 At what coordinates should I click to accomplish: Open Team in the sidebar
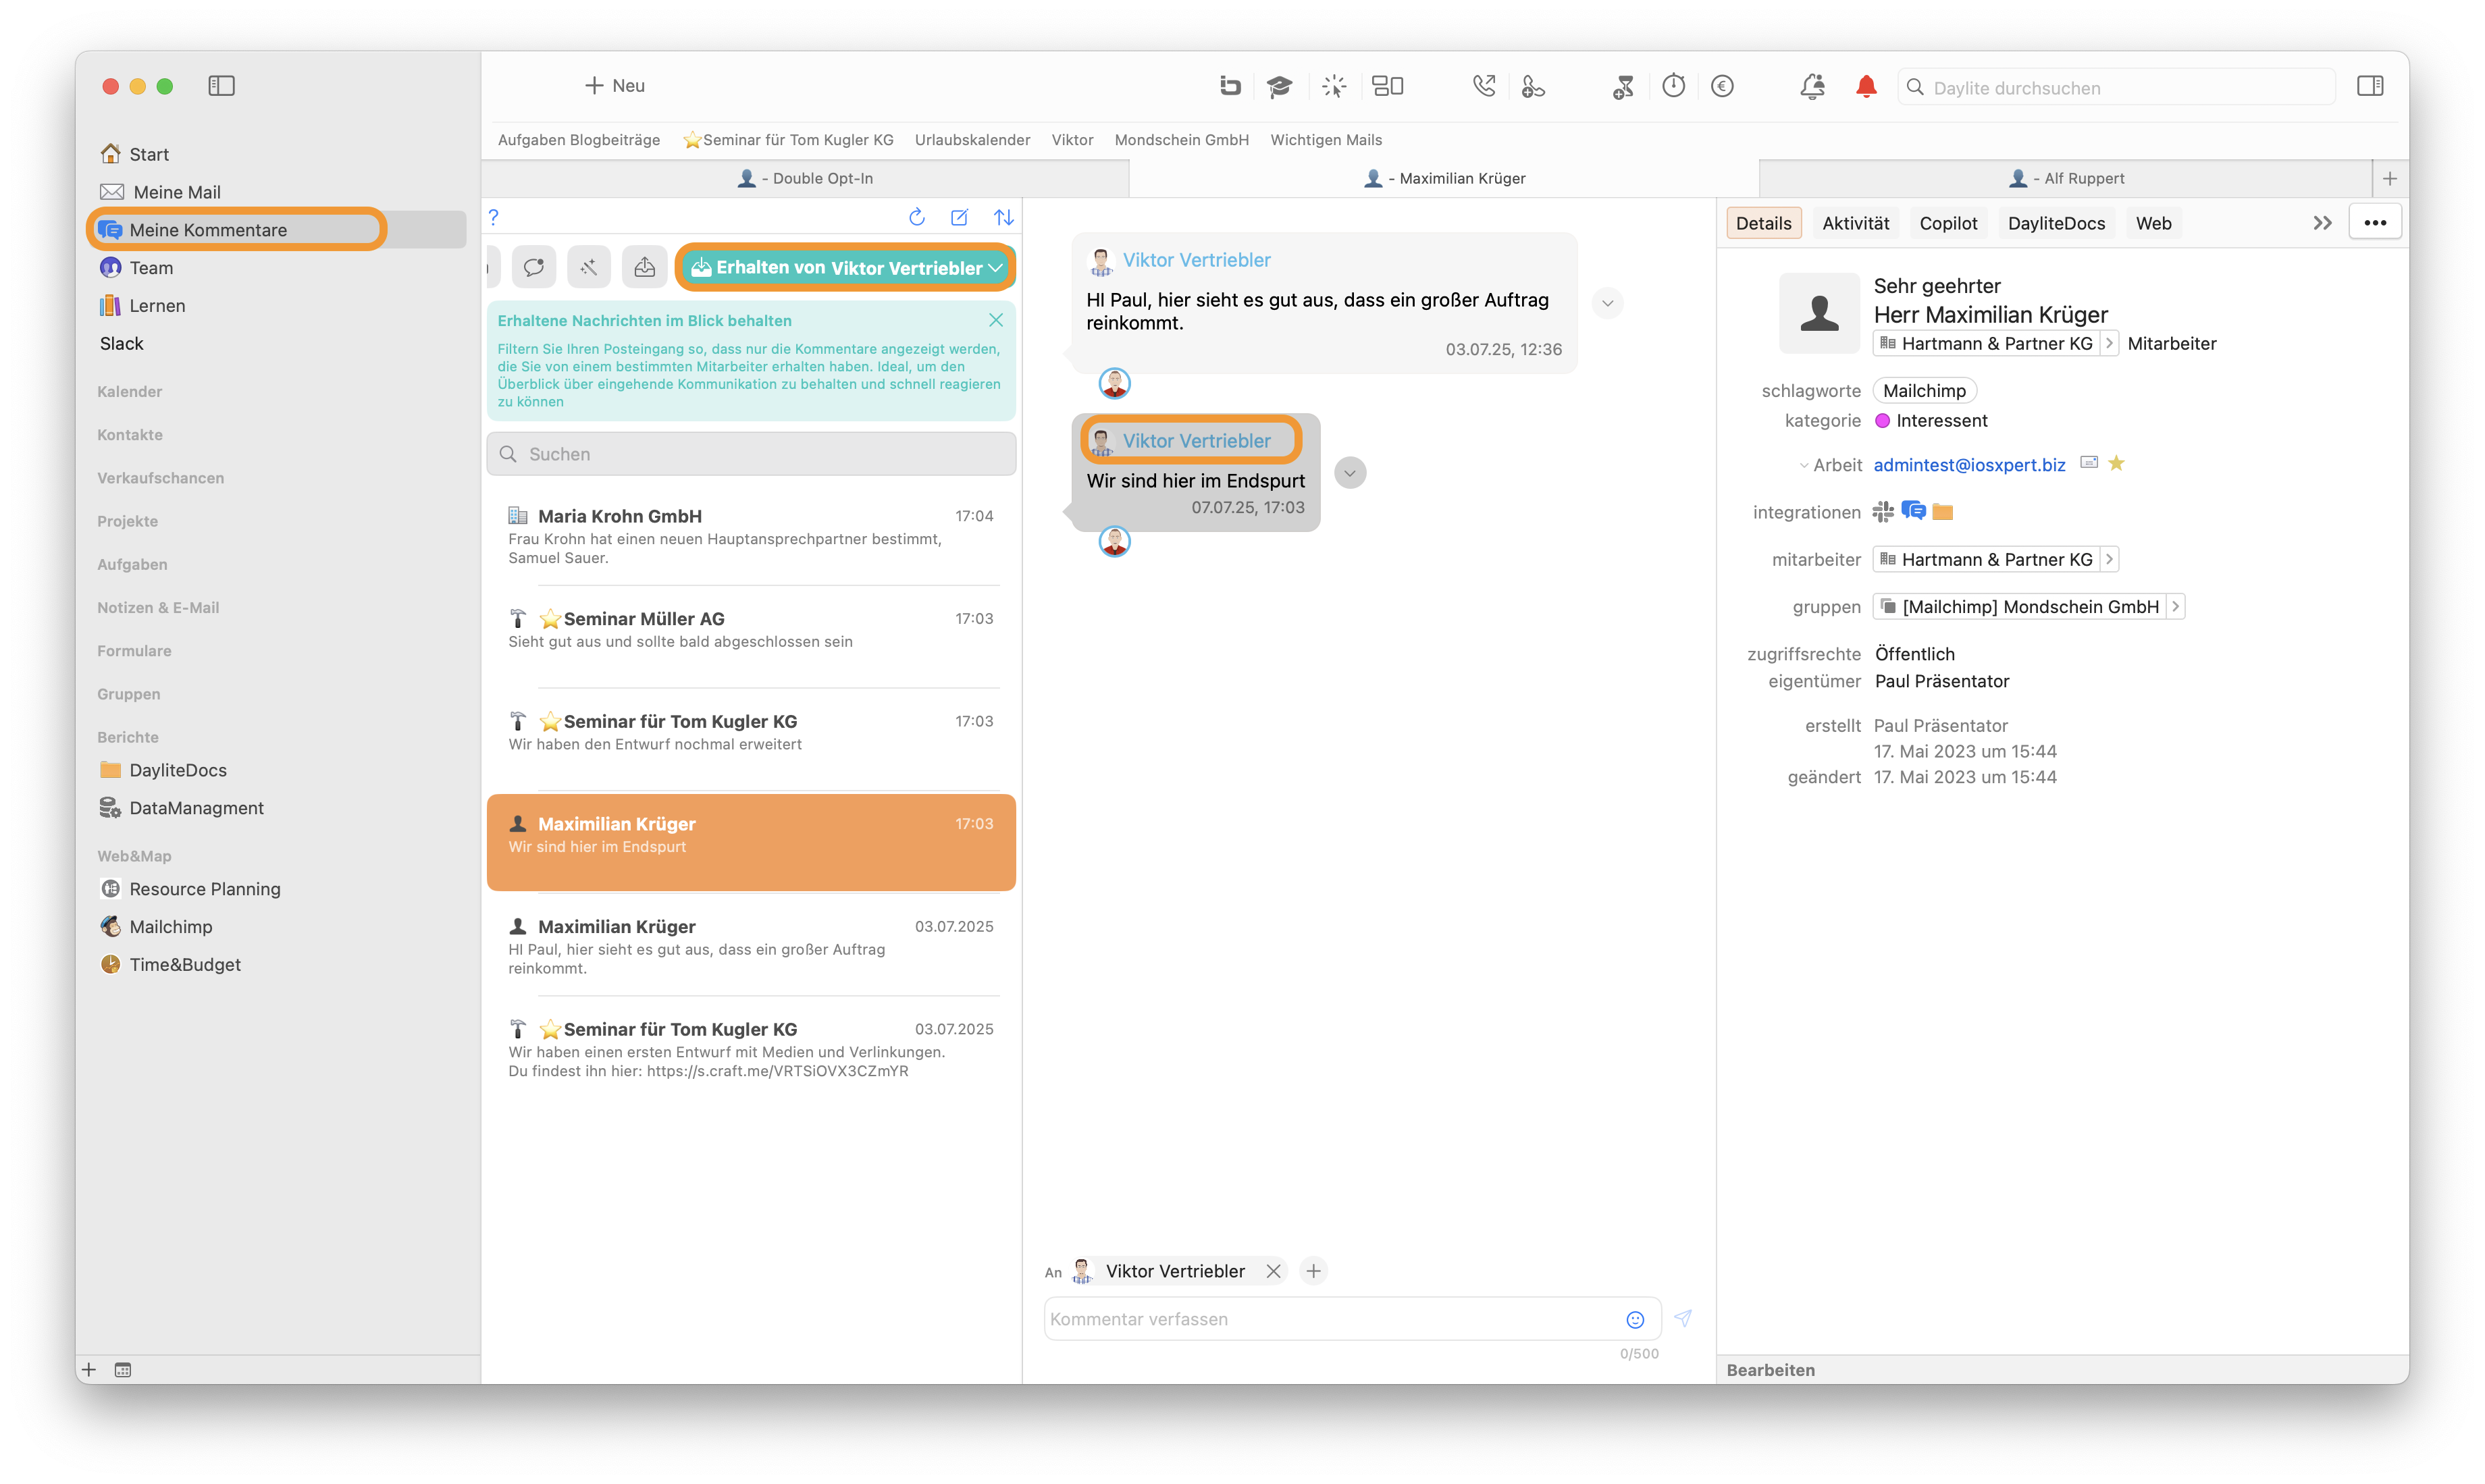click(137, 268)
